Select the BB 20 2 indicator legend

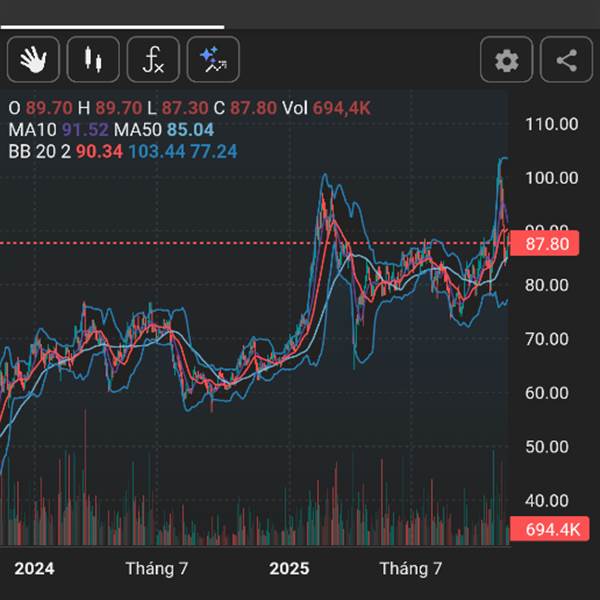pos(39,152)
